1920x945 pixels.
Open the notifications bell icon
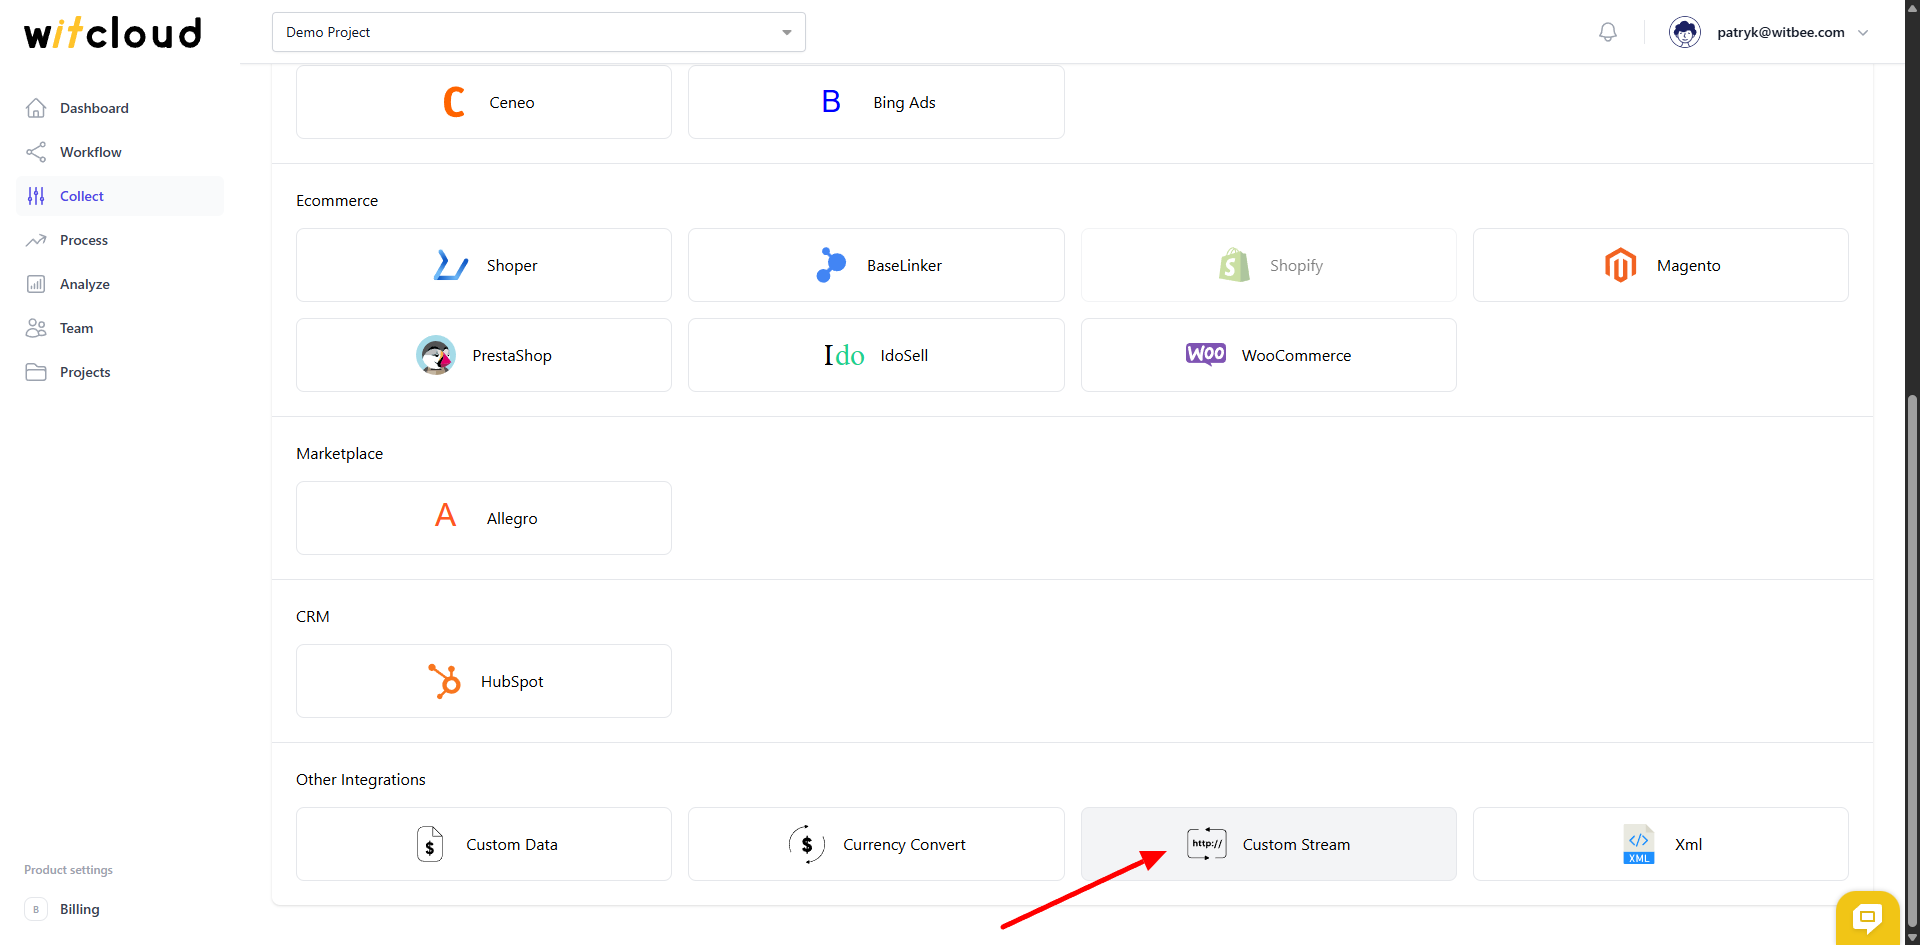pos(1607,32)
